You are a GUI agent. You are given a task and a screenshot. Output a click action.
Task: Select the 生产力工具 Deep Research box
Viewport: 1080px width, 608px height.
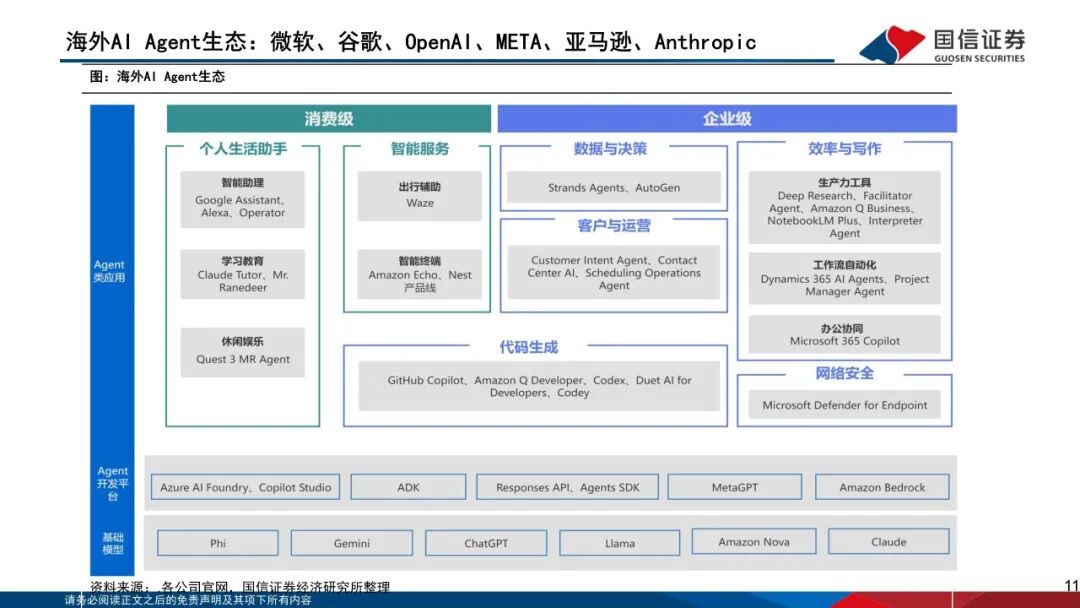click(x=844, y=207)
